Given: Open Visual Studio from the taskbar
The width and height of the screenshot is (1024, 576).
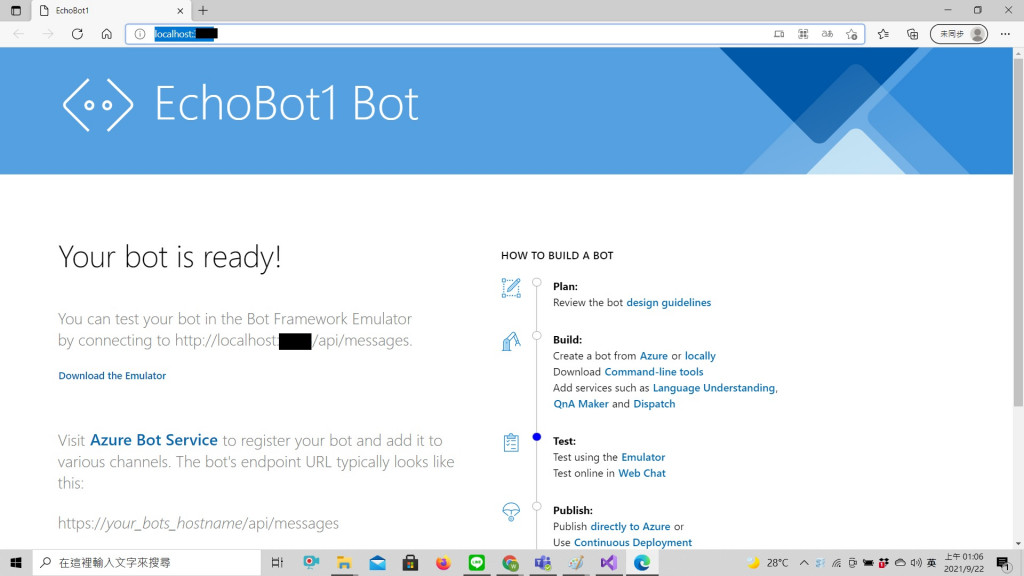Looking at the screenshot, I should point(609,562).
